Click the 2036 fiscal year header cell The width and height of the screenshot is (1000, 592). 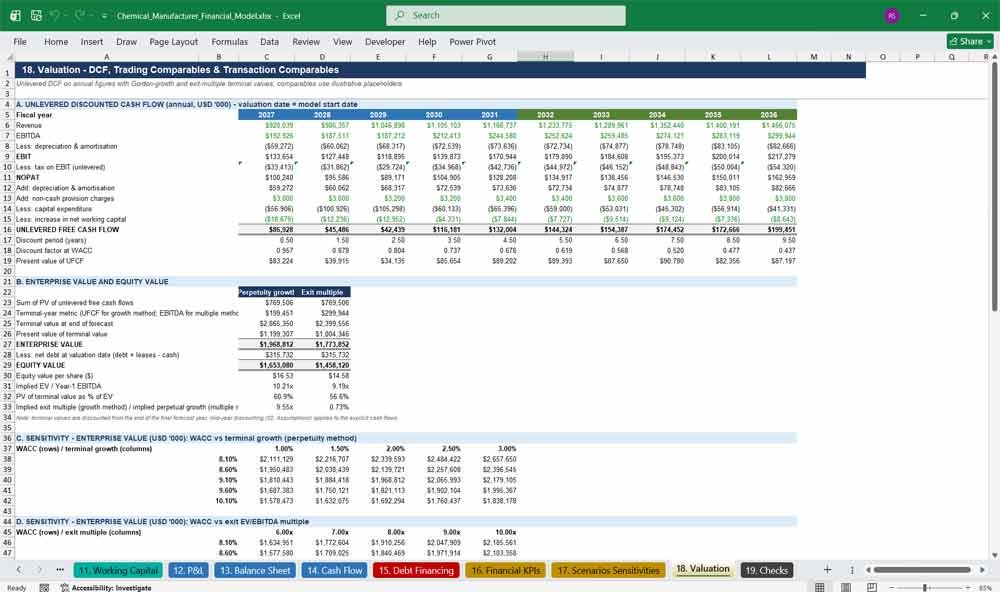coord(768,115)
